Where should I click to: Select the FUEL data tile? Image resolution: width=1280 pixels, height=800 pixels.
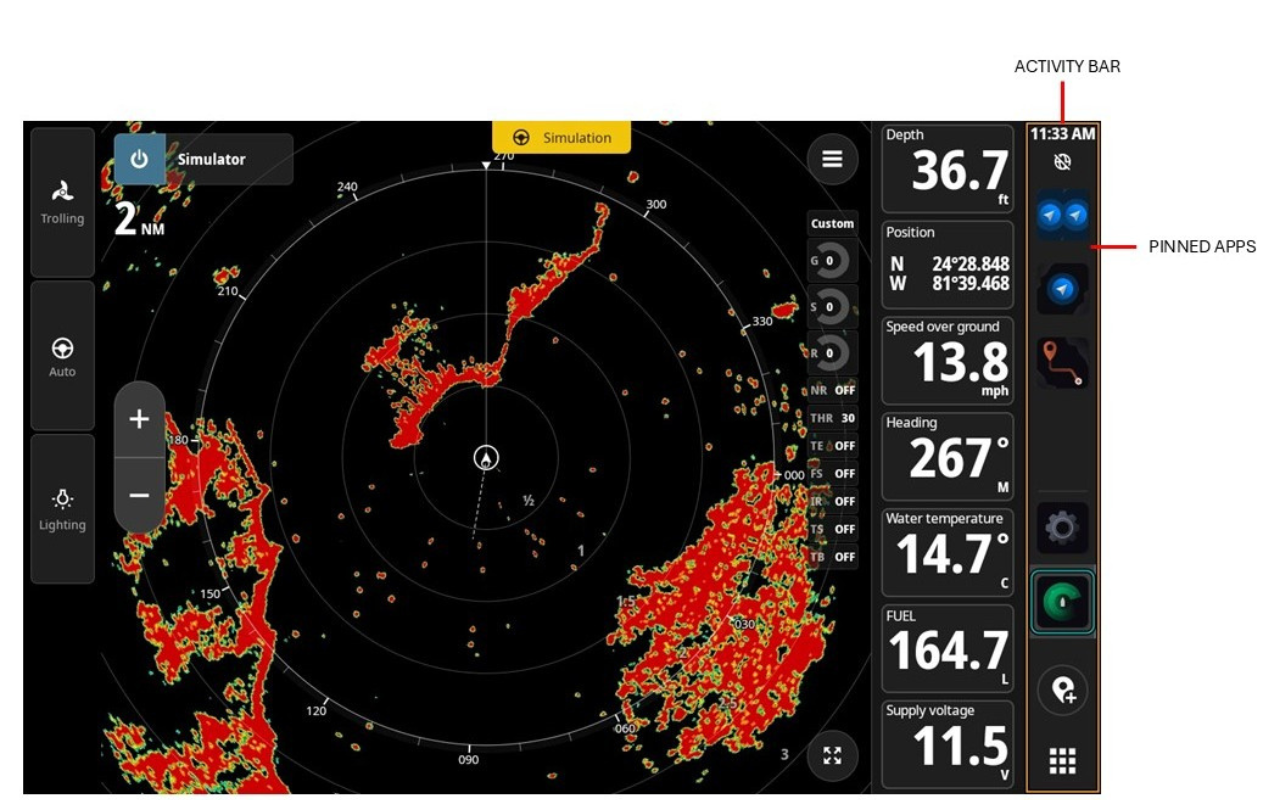[947, 649]
